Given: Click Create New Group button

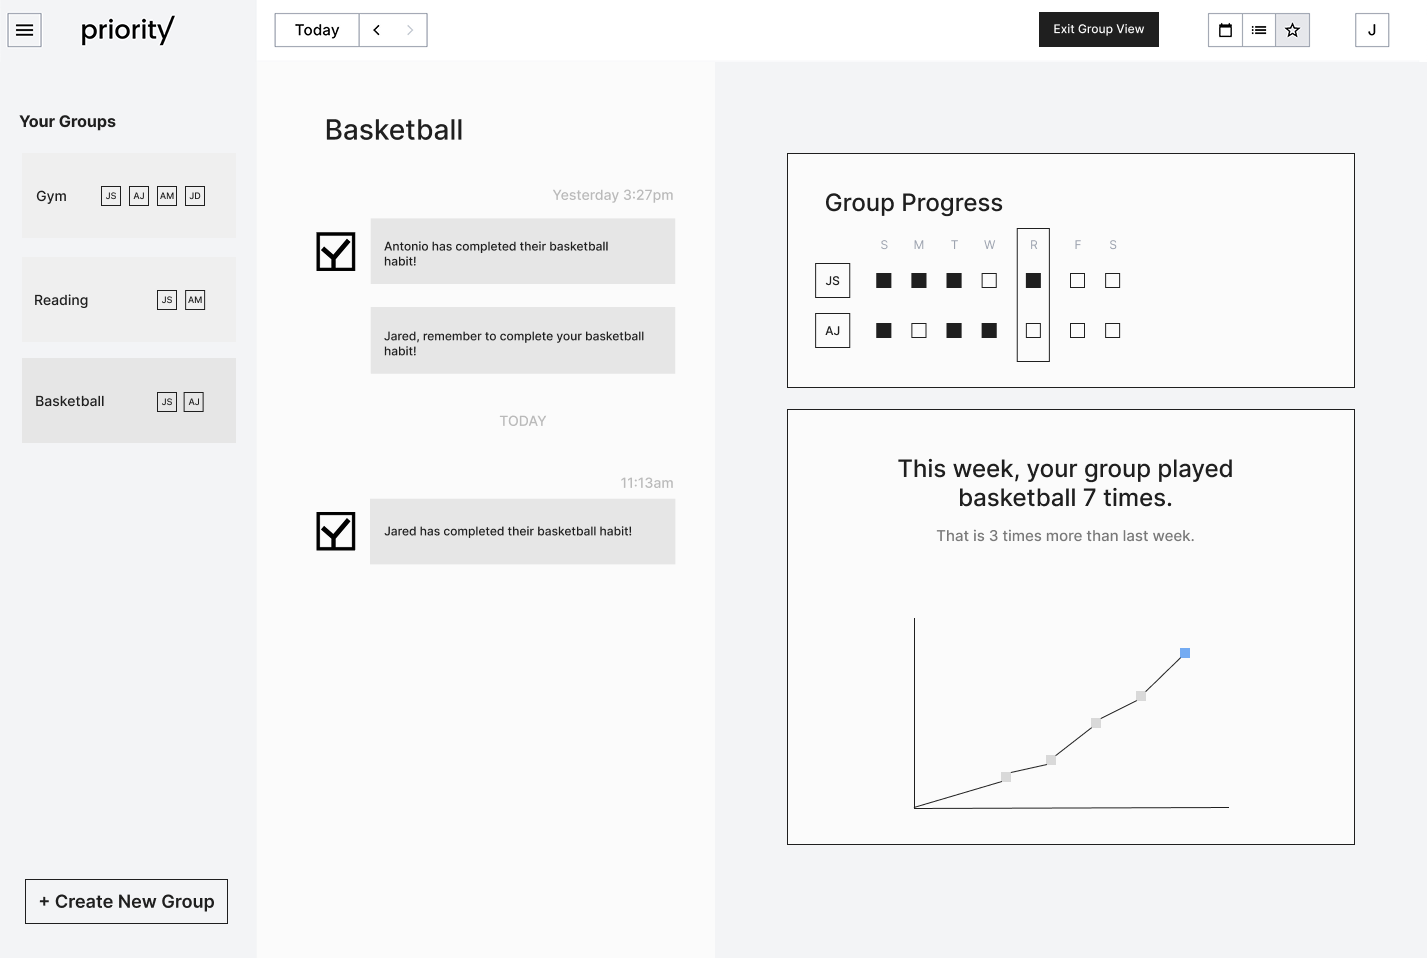Looking at the screenshot, I should pos(126,901).
